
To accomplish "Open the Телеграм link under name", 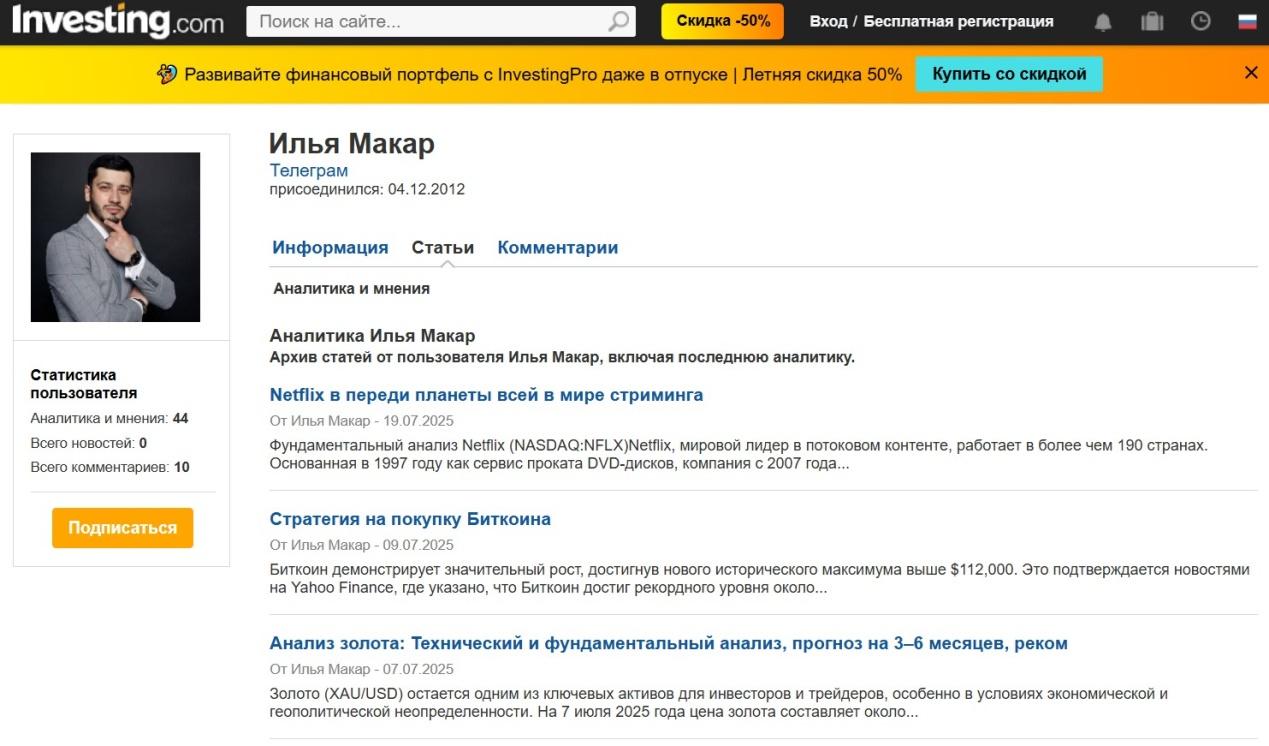I will [309, 171].
